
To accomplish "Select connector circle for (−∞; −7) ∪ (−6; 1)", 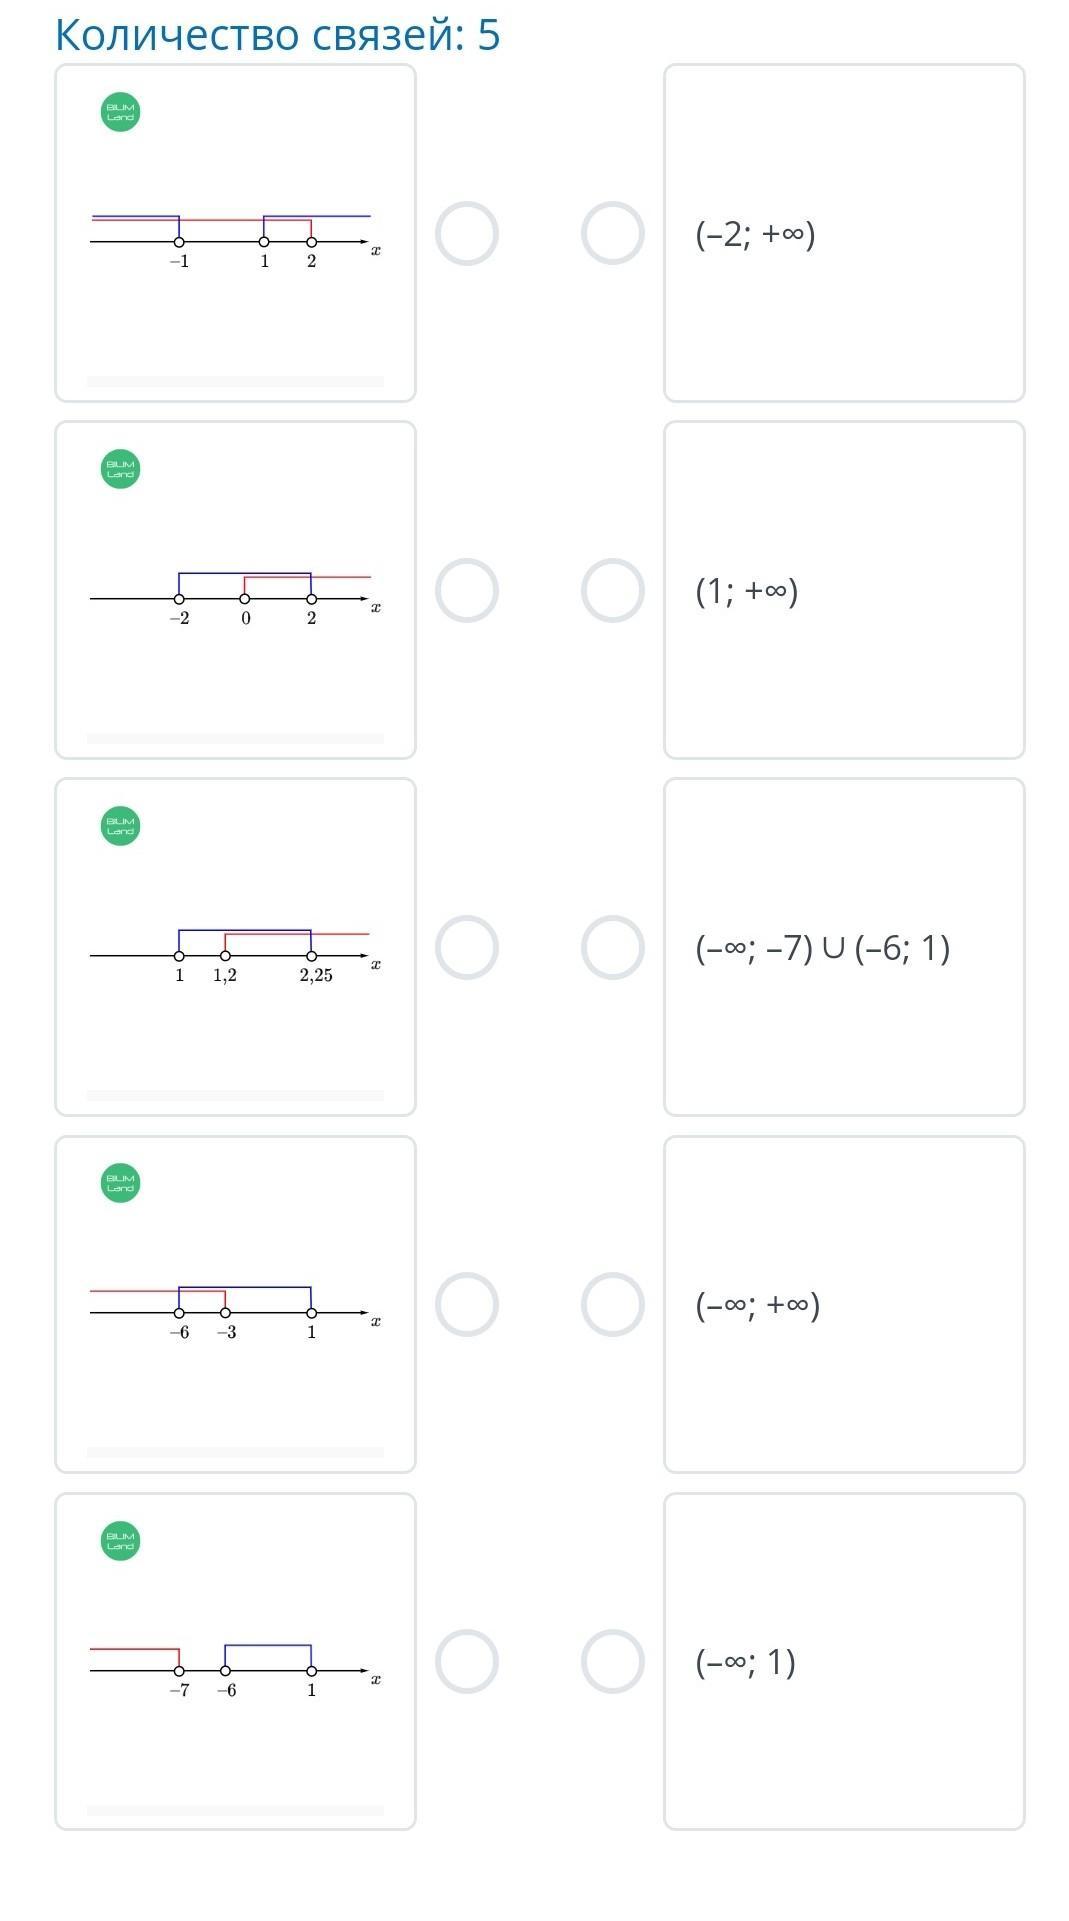I will click(613, 948).
